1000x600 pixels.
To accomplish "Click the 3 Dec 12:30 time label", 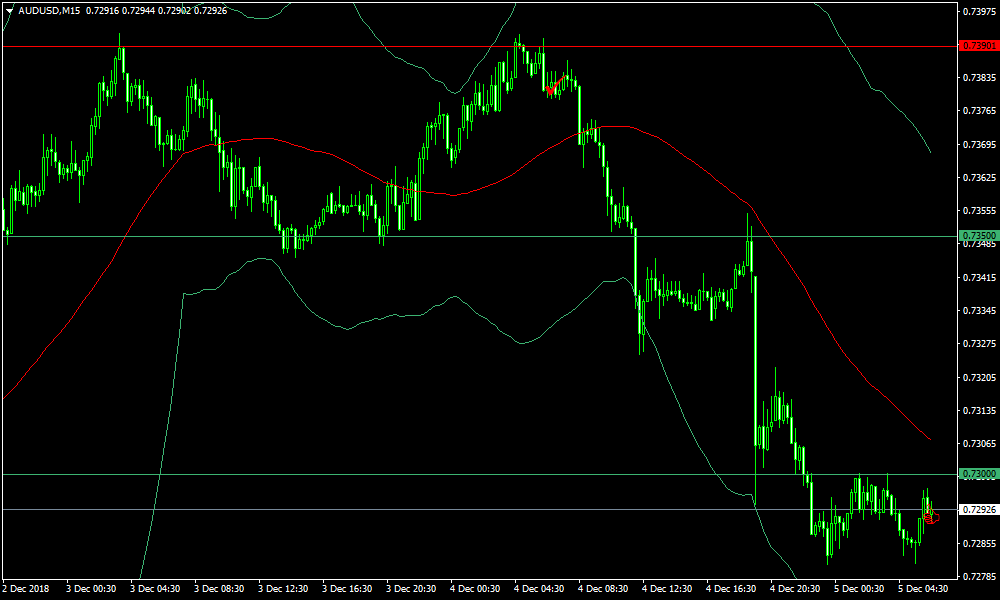I will tap(283, 589).
